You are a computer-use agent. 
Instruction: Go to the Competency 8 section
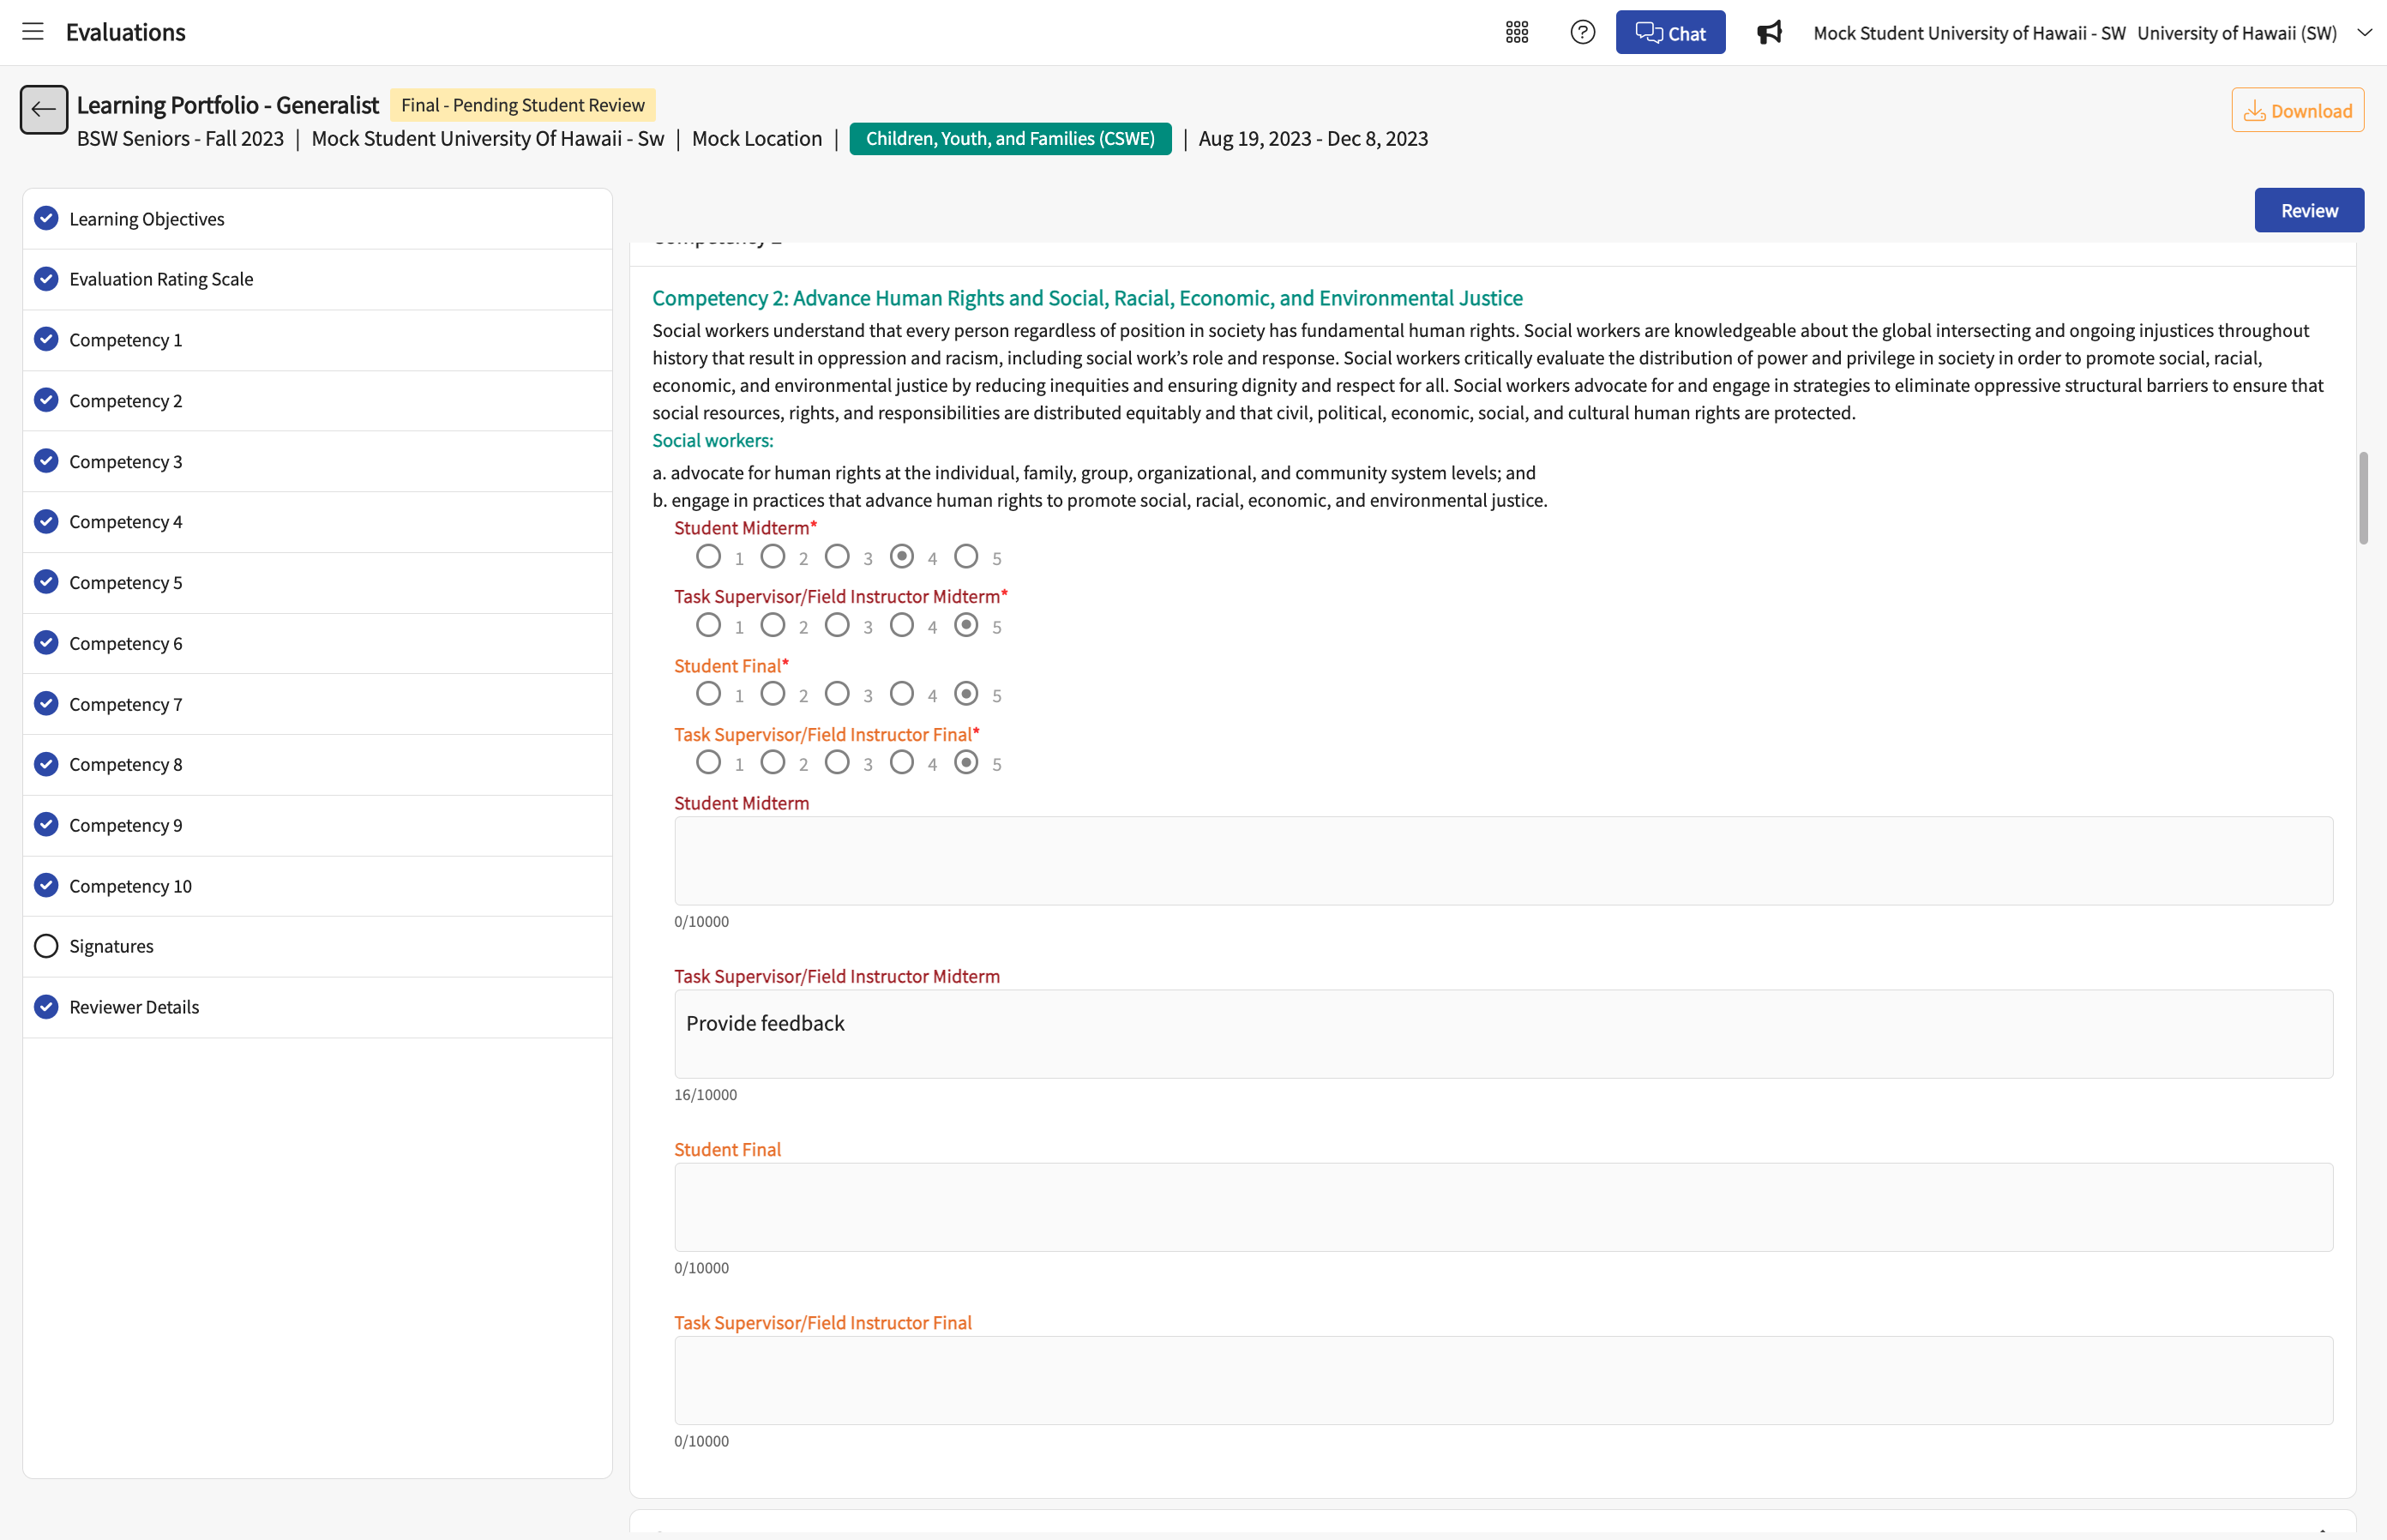(x=317, y=764)
